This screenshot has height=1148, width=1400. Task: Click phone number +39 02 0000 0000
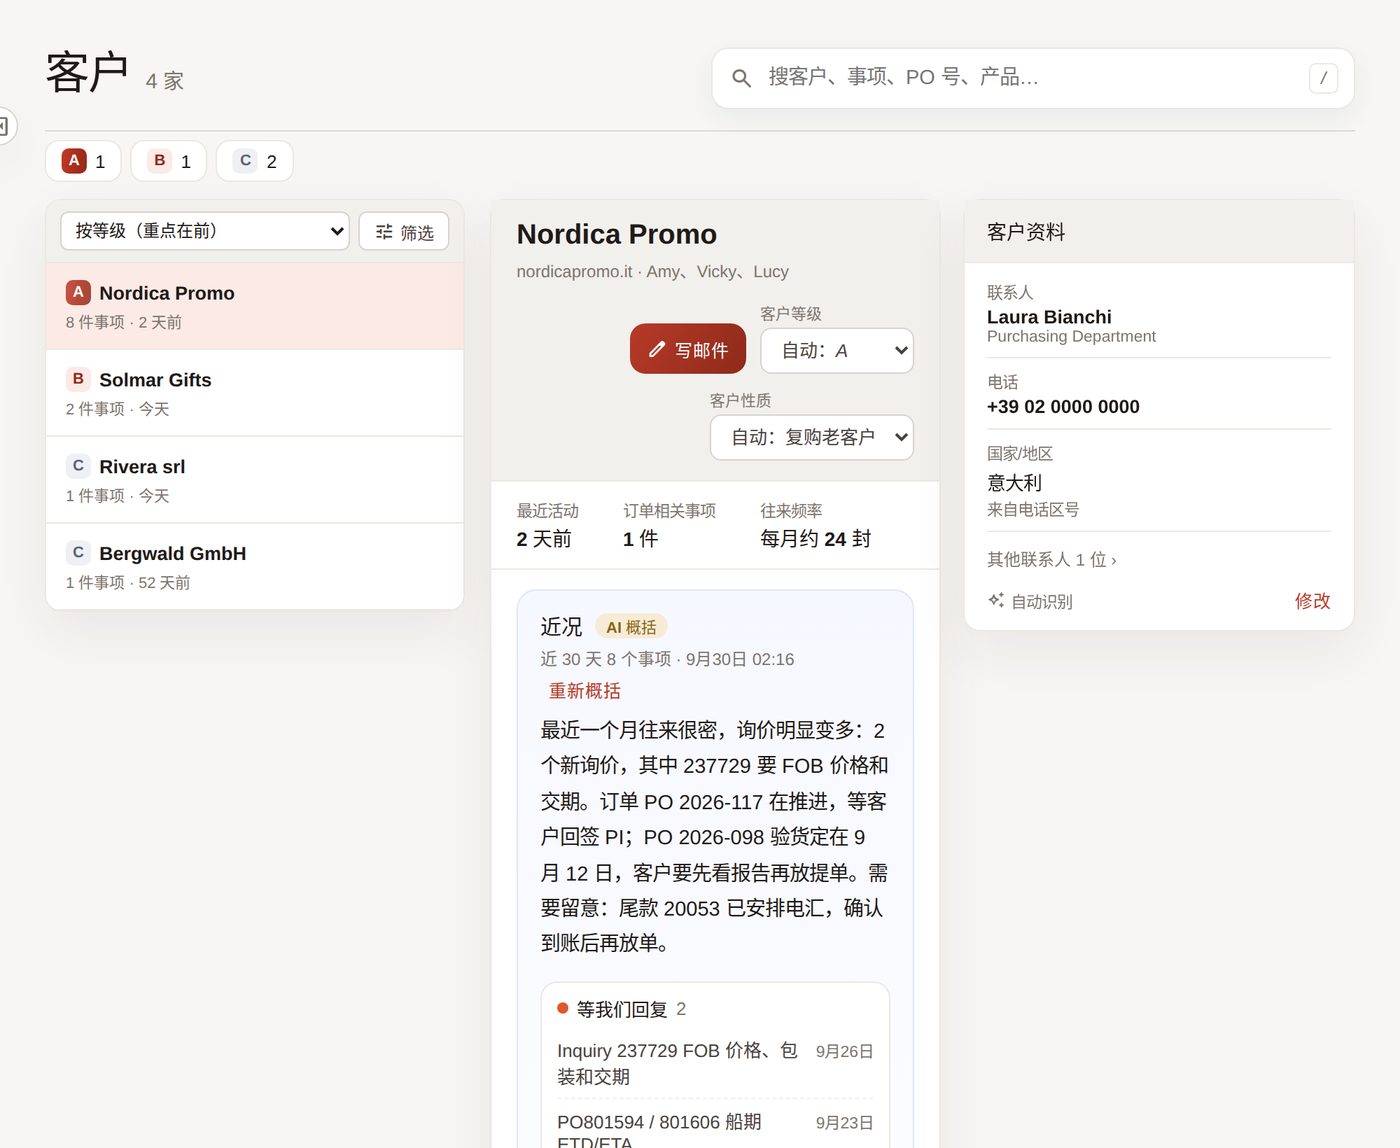(1063, 407)
